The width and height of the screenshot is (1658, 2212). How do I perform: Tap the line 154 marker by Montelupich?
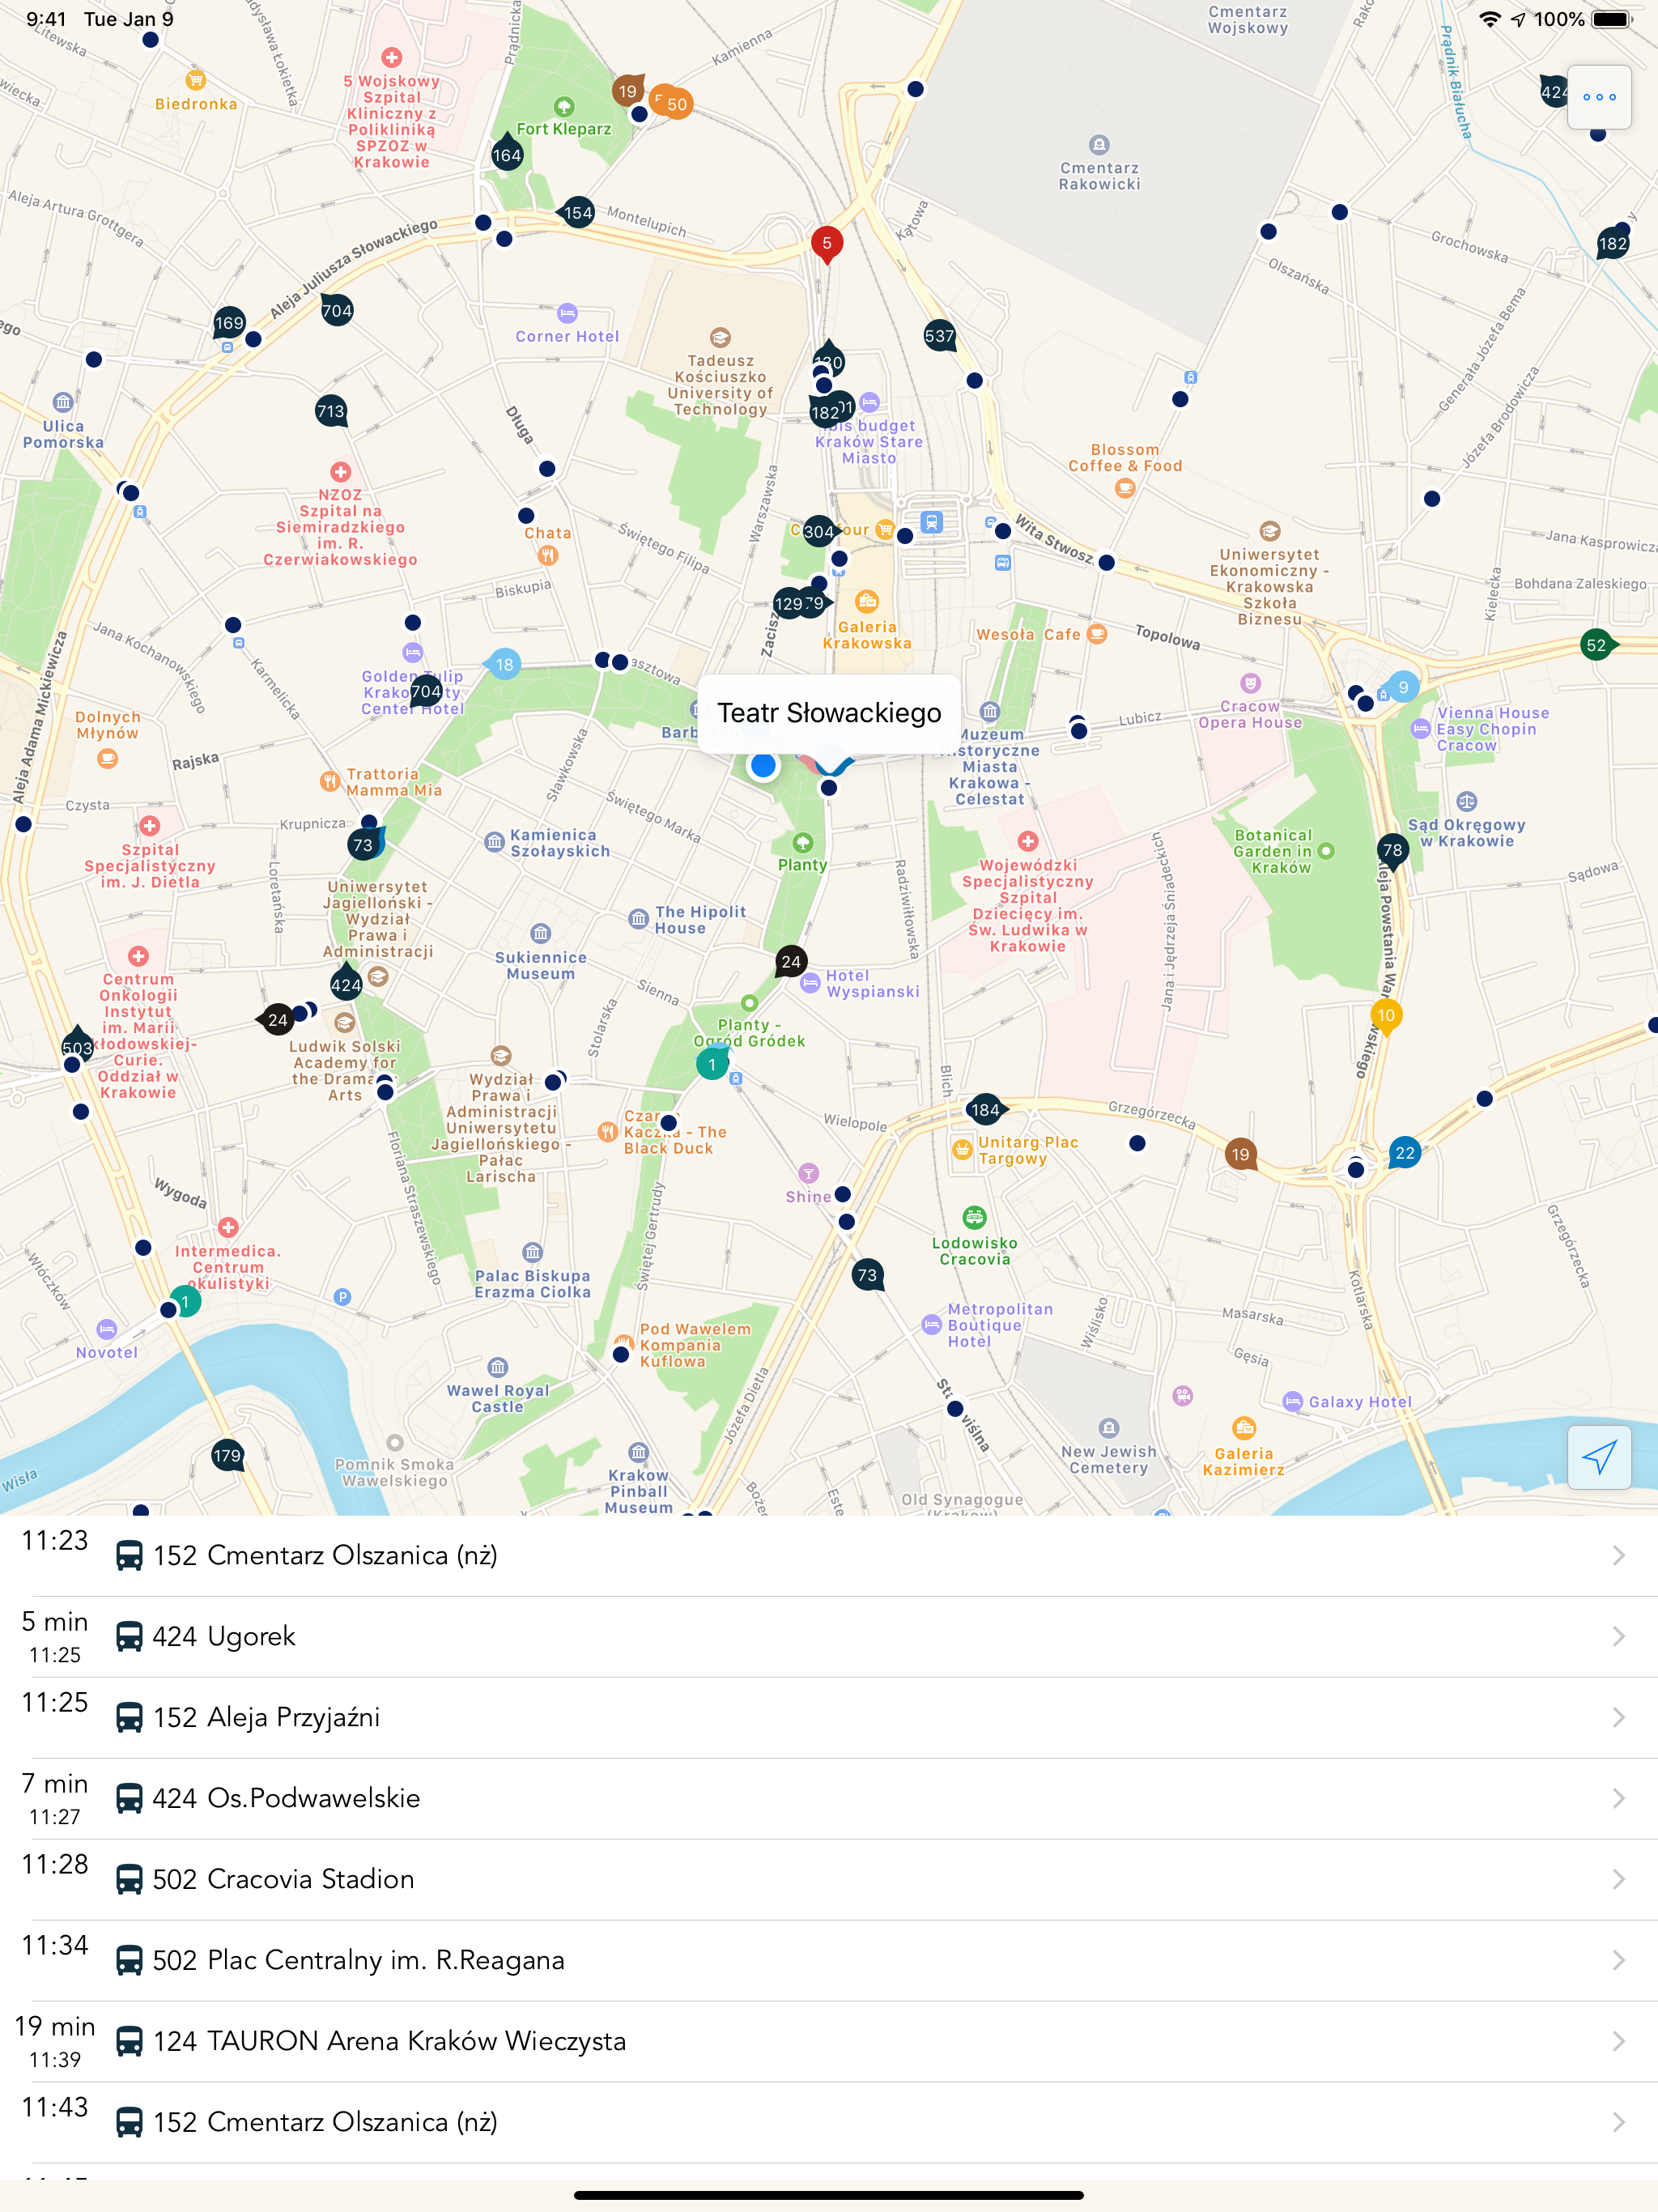point(577,213)
